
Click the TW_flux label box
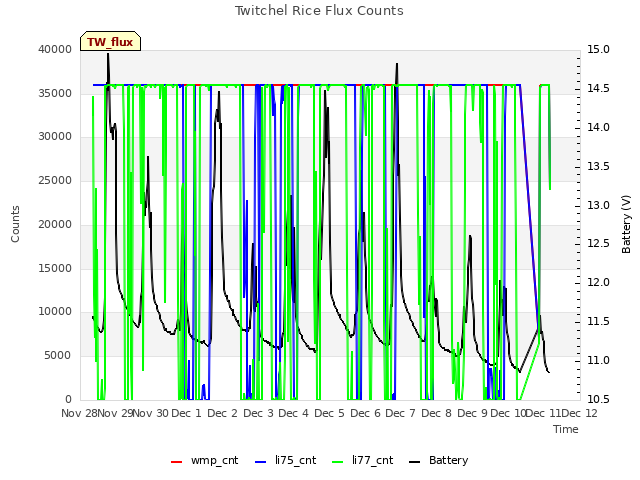tap(110, 41)
